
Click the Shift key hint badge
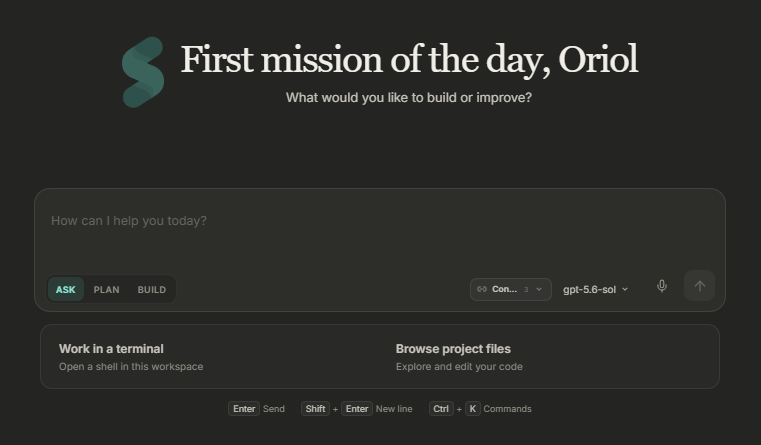(x=315, y=409)
